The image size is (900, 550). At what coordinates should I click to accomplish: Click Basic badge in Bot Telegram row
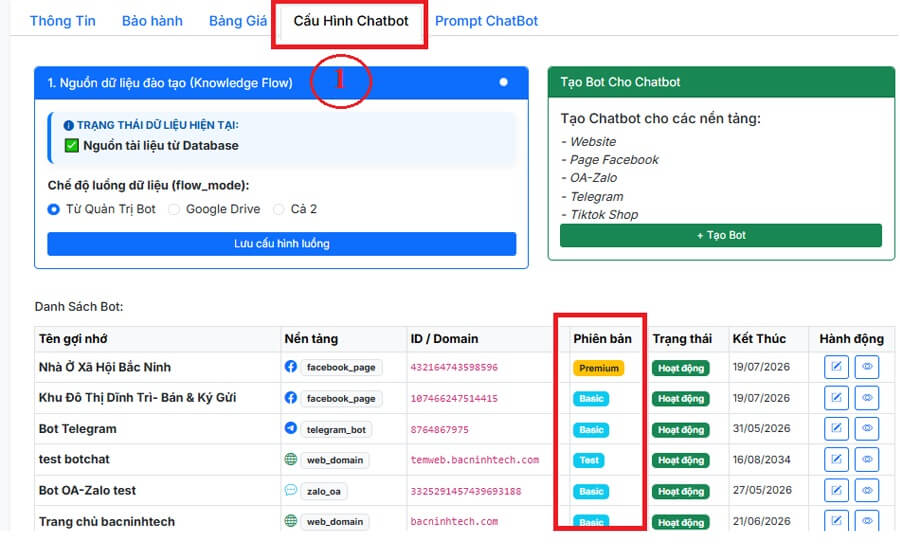[591, 429]
